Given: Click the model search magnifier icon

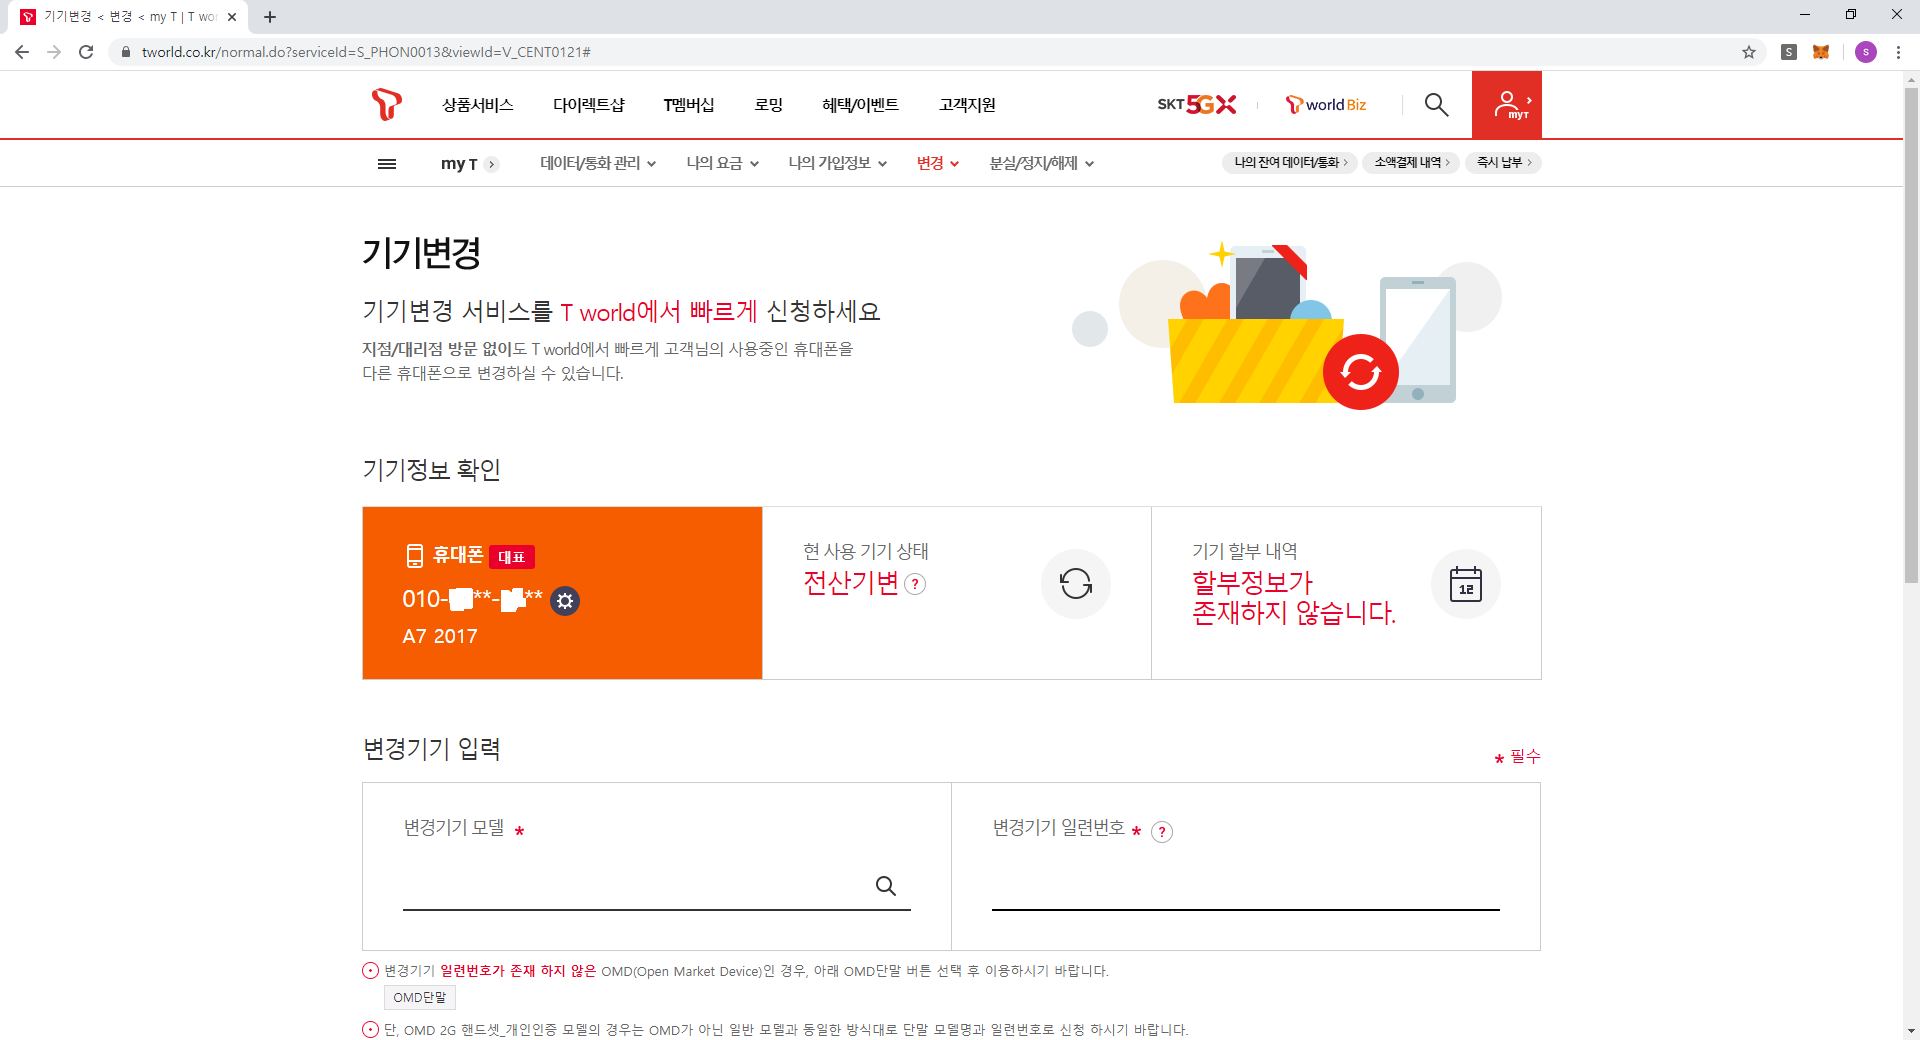Looking at the screenshot, I should [886, 886].
